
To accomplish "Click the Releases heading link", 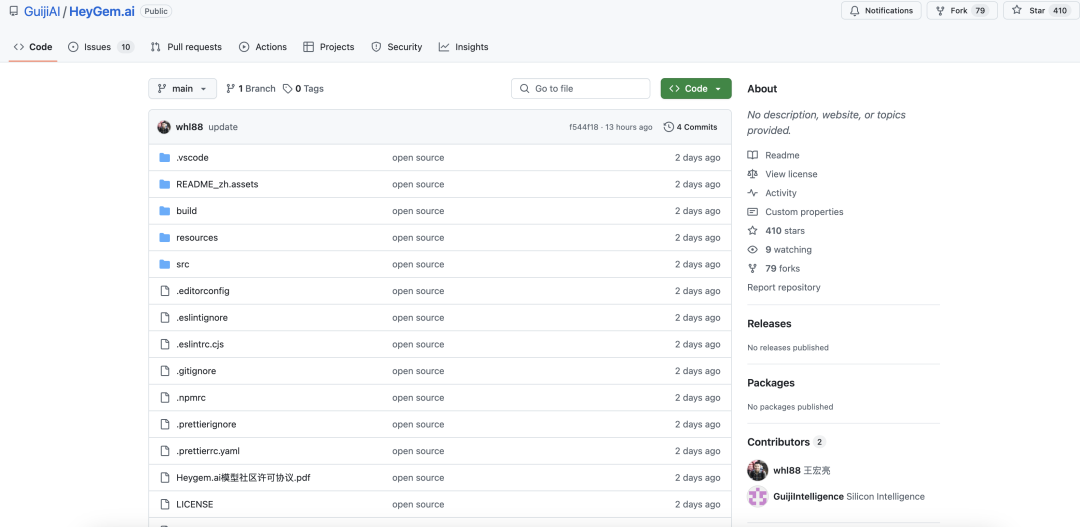I will tap(769, 324).
